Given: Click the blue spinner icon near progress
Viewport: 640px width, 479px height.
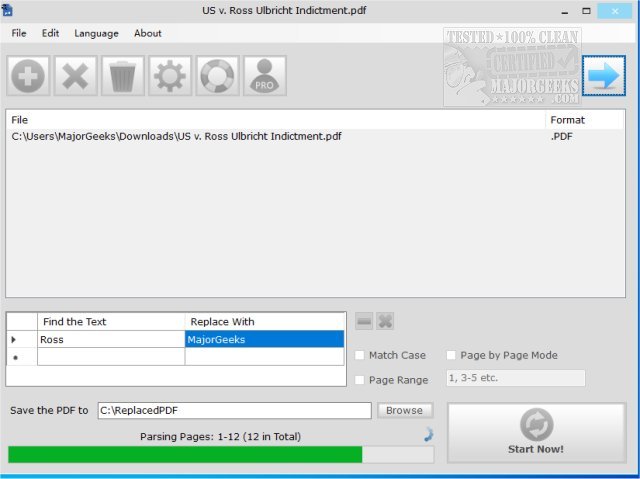Looking at the screenshot, I should pyautogui.click(x=428, y=435).
